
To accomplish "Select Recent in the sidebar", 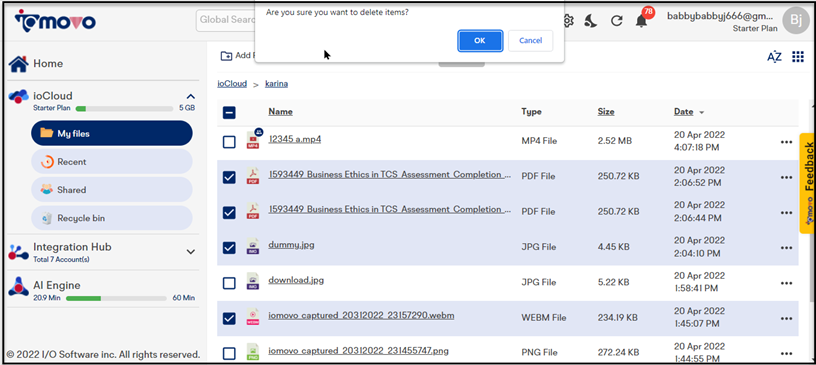I will pos(112,162).
